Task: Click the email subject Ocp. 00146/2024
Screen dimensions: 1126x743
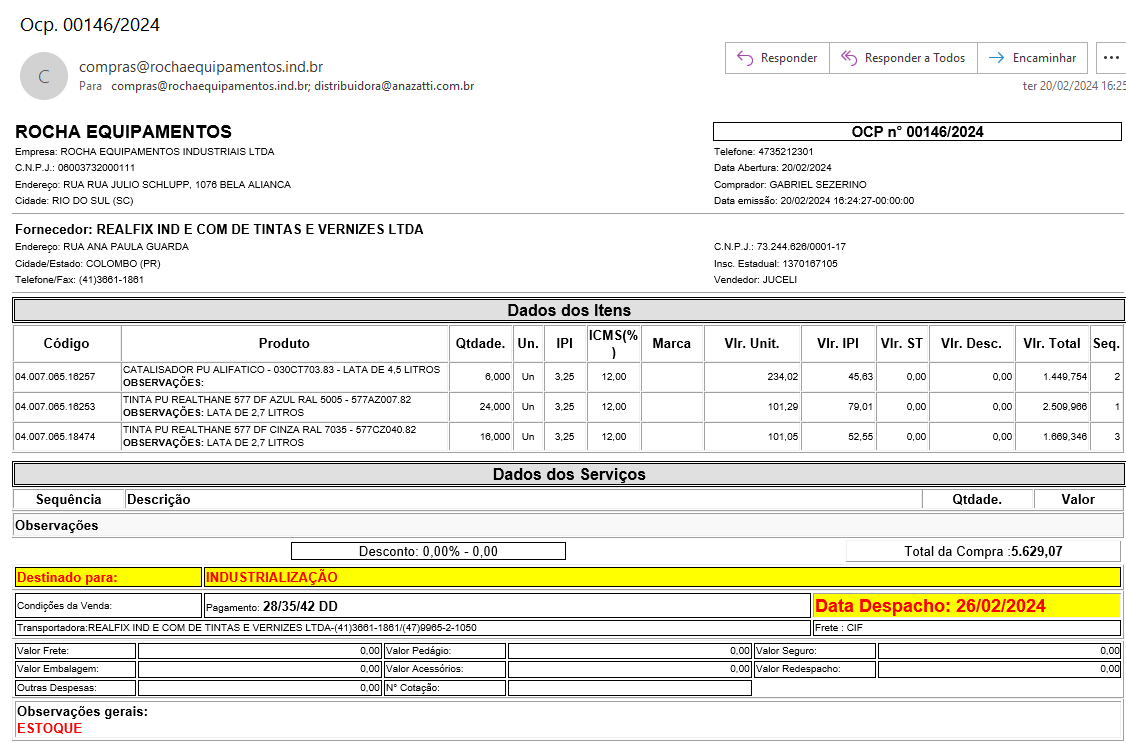Action: (90, 25)
